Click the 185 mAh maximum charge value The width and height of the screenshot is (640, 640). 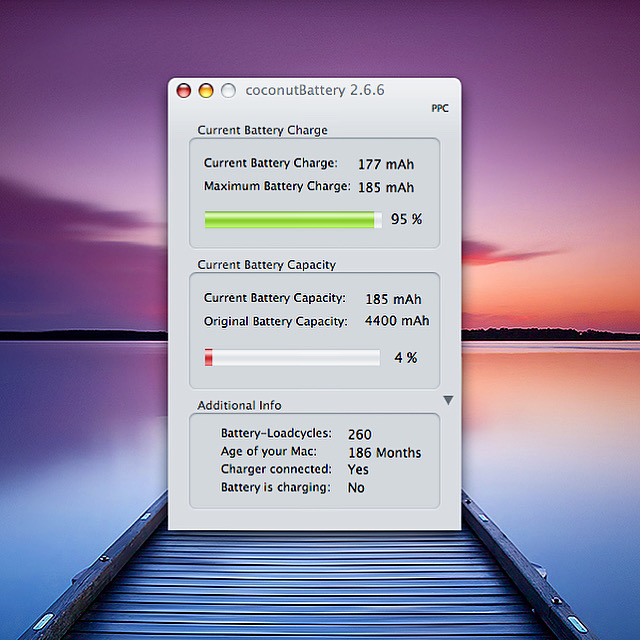point(386,187)
